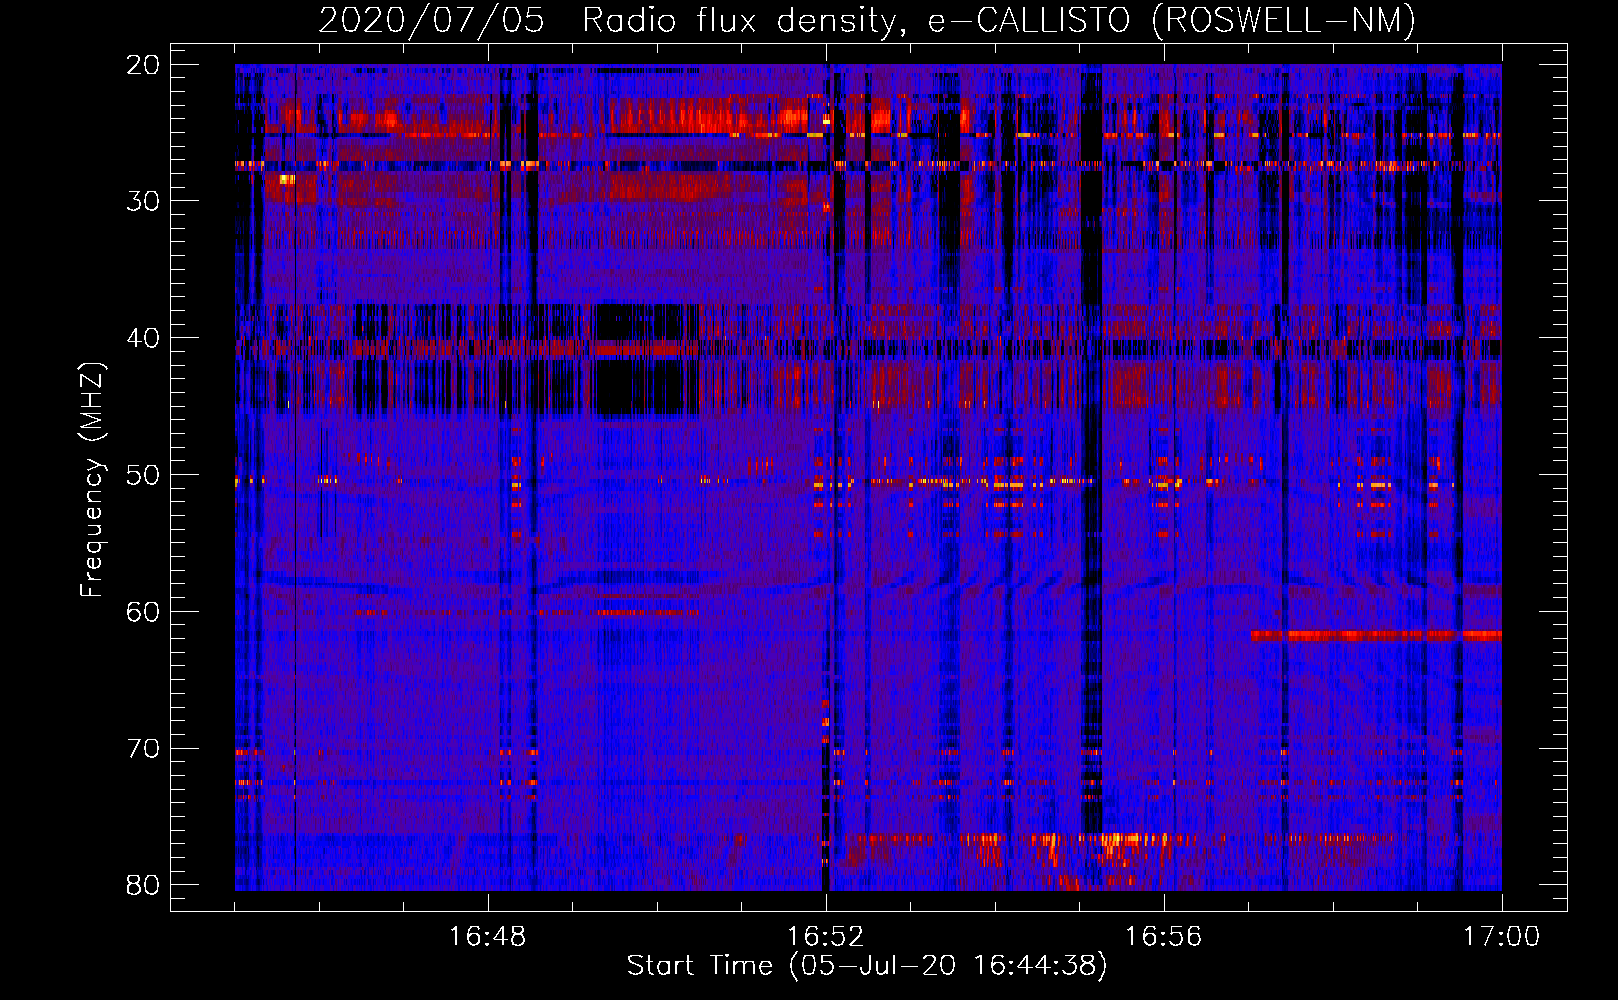Click the 16:48 time tick label
1618x1000 pixels.
pos(488,937)
